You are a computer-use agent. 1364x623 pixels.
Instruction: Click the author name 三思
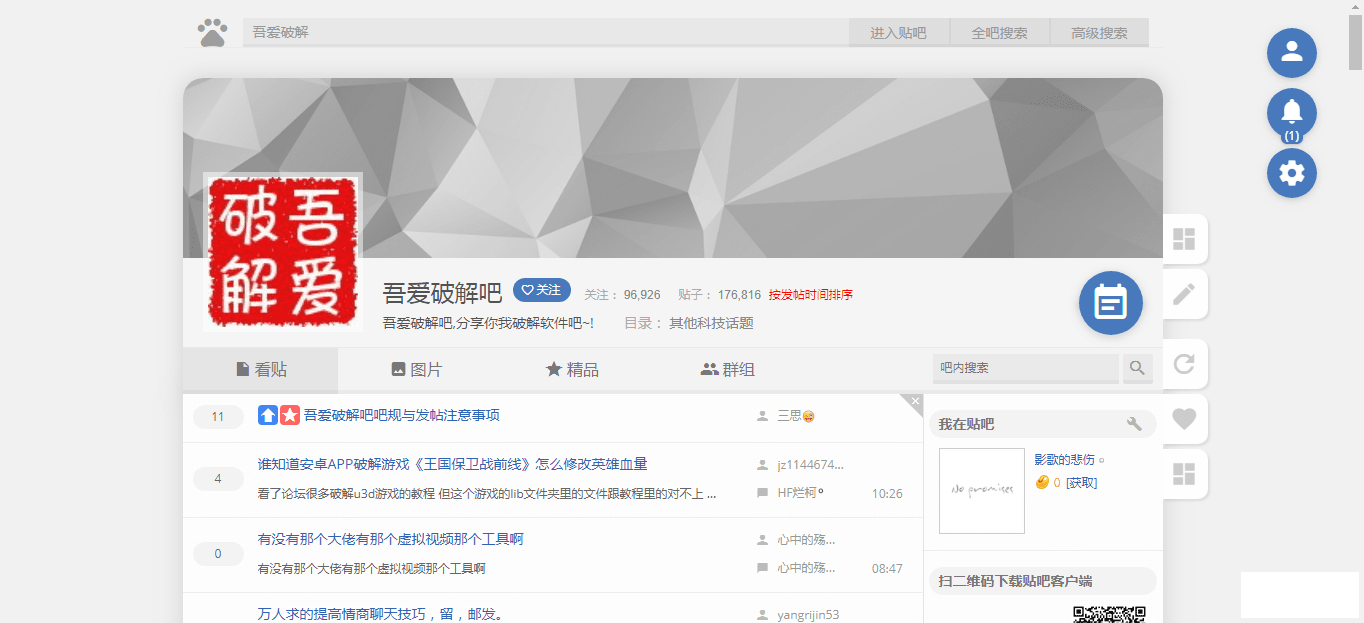796,416
